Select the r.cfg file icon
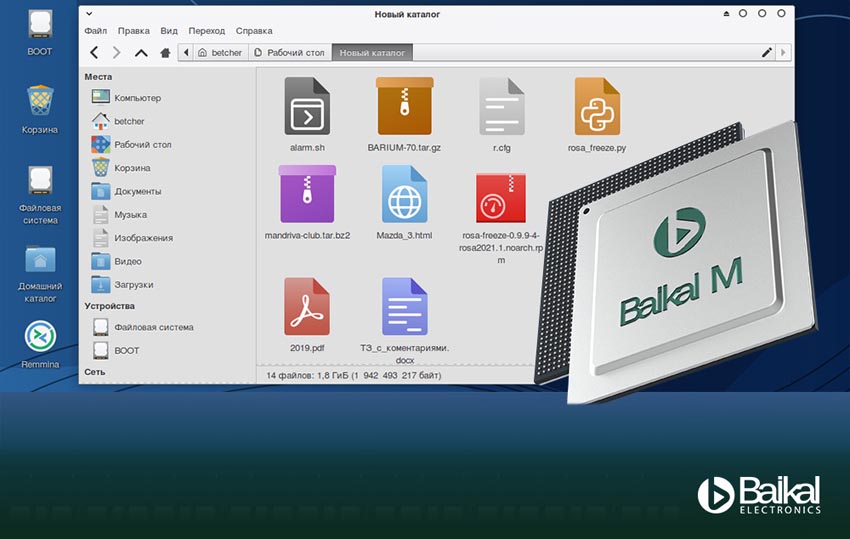Viewport: 850px width, 539px height. [x=501, y=107]
